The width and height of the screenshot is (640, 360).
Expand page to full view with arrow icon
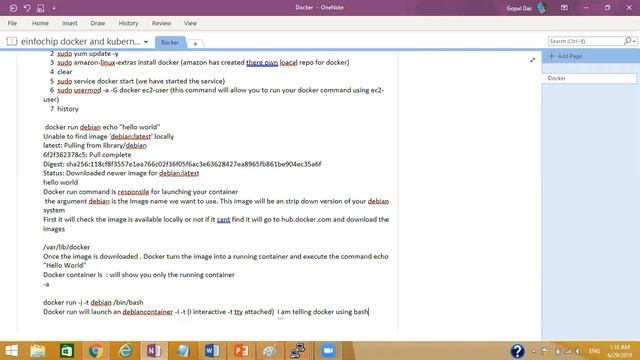coord(532,60)
